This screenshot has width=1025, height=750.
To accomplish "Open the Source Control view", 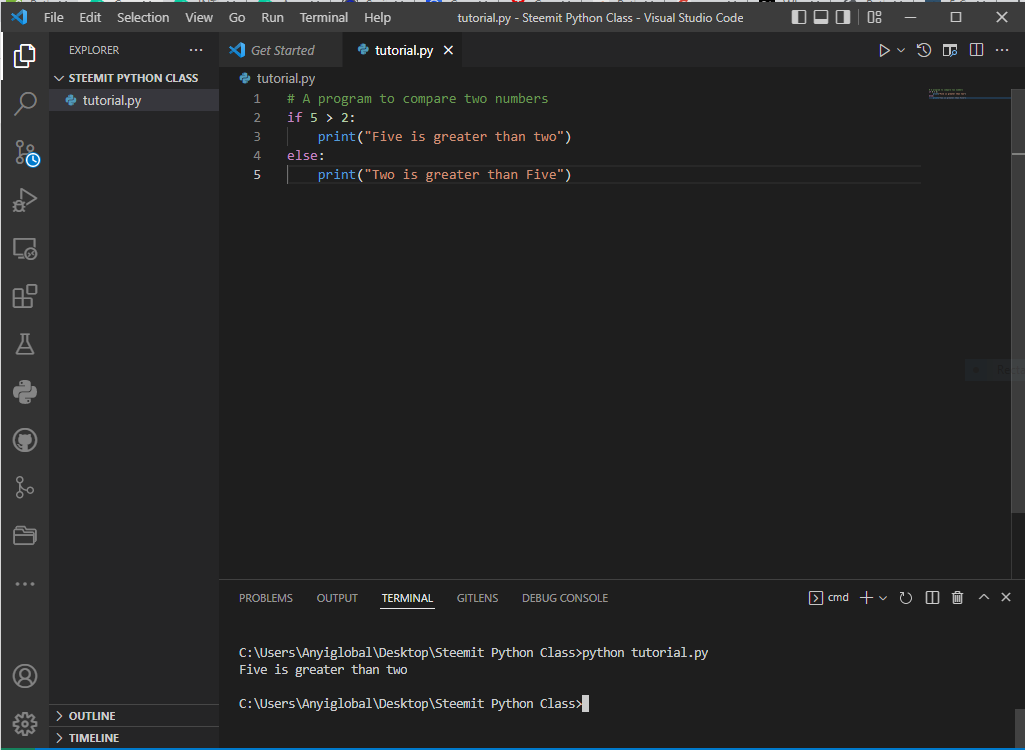I will [25, 152].
